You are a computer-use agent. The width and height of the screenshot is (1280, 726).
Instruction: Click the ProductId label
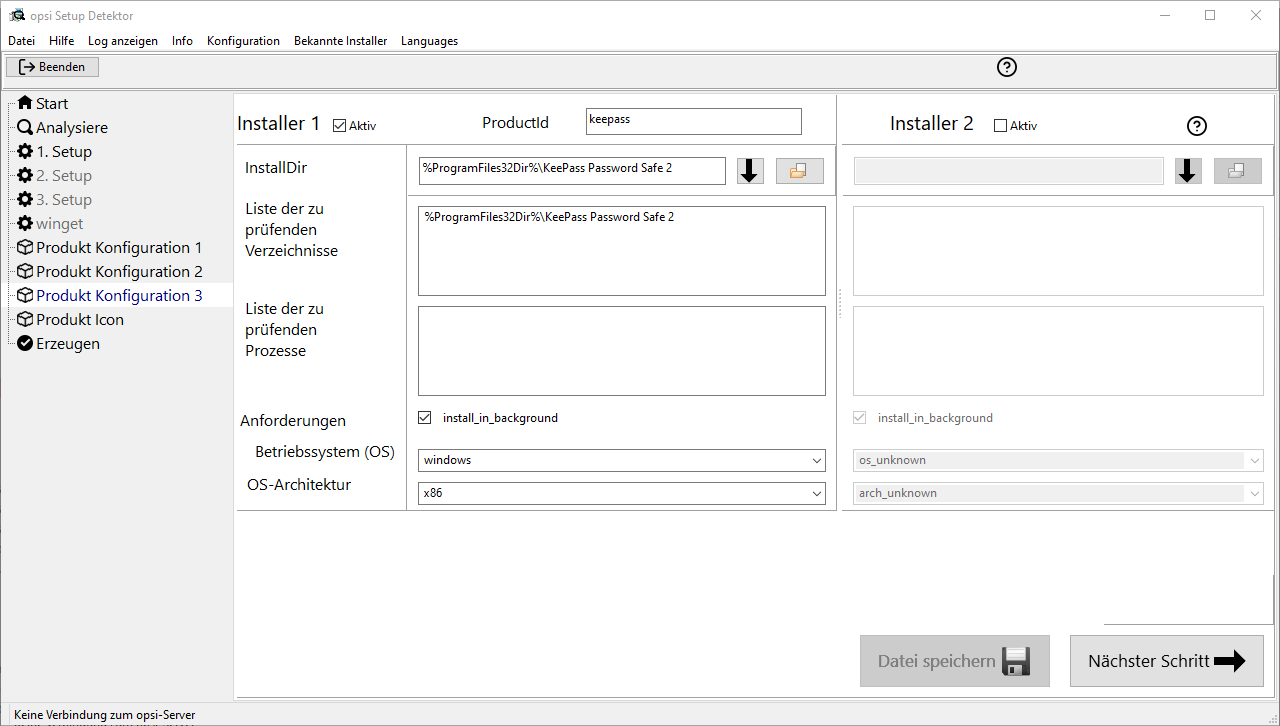point(515,123)
